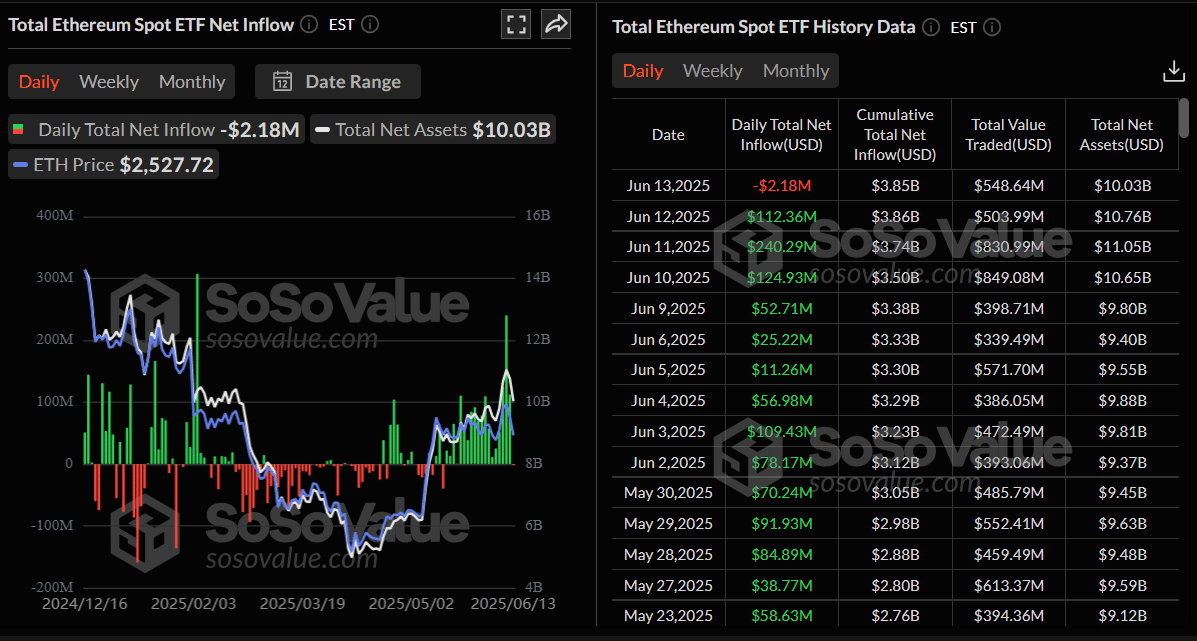This screenshot has width=1197, height=641.
Task: Toggle Daily Total Net Inflow series
Action: pos(156,130)
